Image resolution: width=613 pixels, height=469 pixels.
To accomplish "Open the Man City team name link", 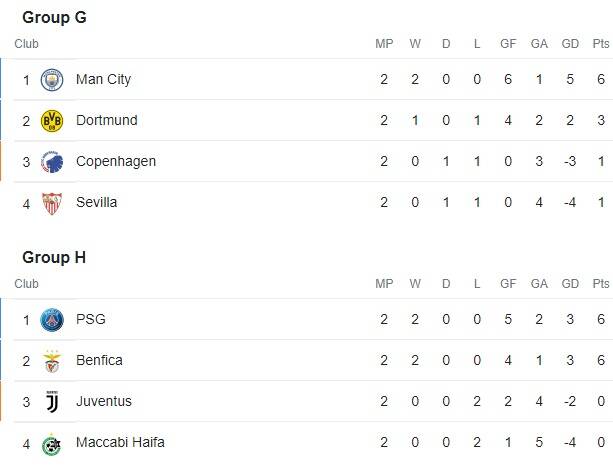I will [x=103, y=80].
